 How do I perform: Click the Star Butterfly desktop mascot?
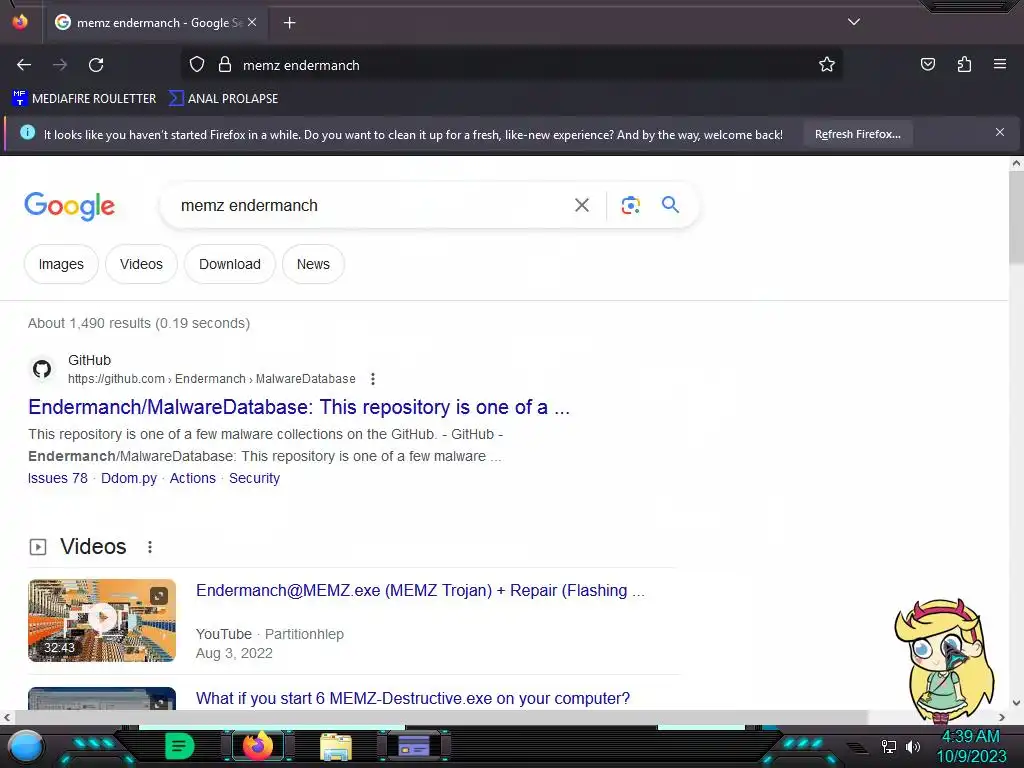coord(944,661)
